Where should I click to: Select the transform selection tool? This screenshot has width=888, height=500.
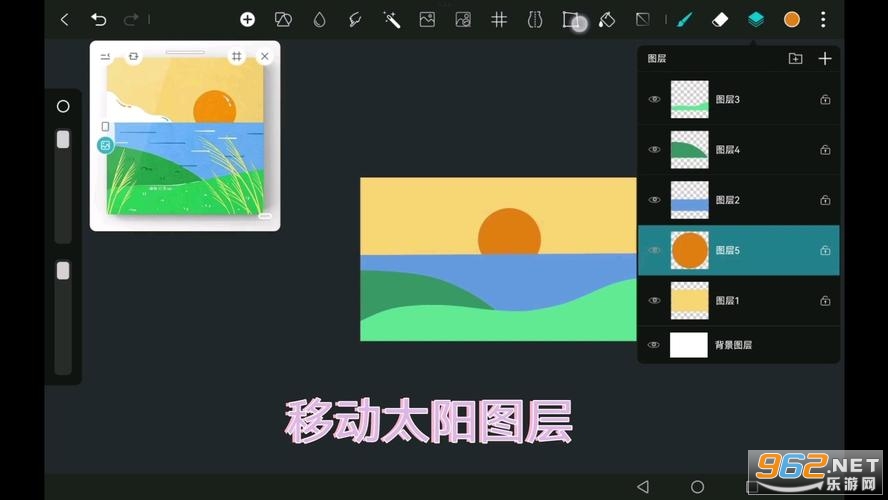coord(571,20)
